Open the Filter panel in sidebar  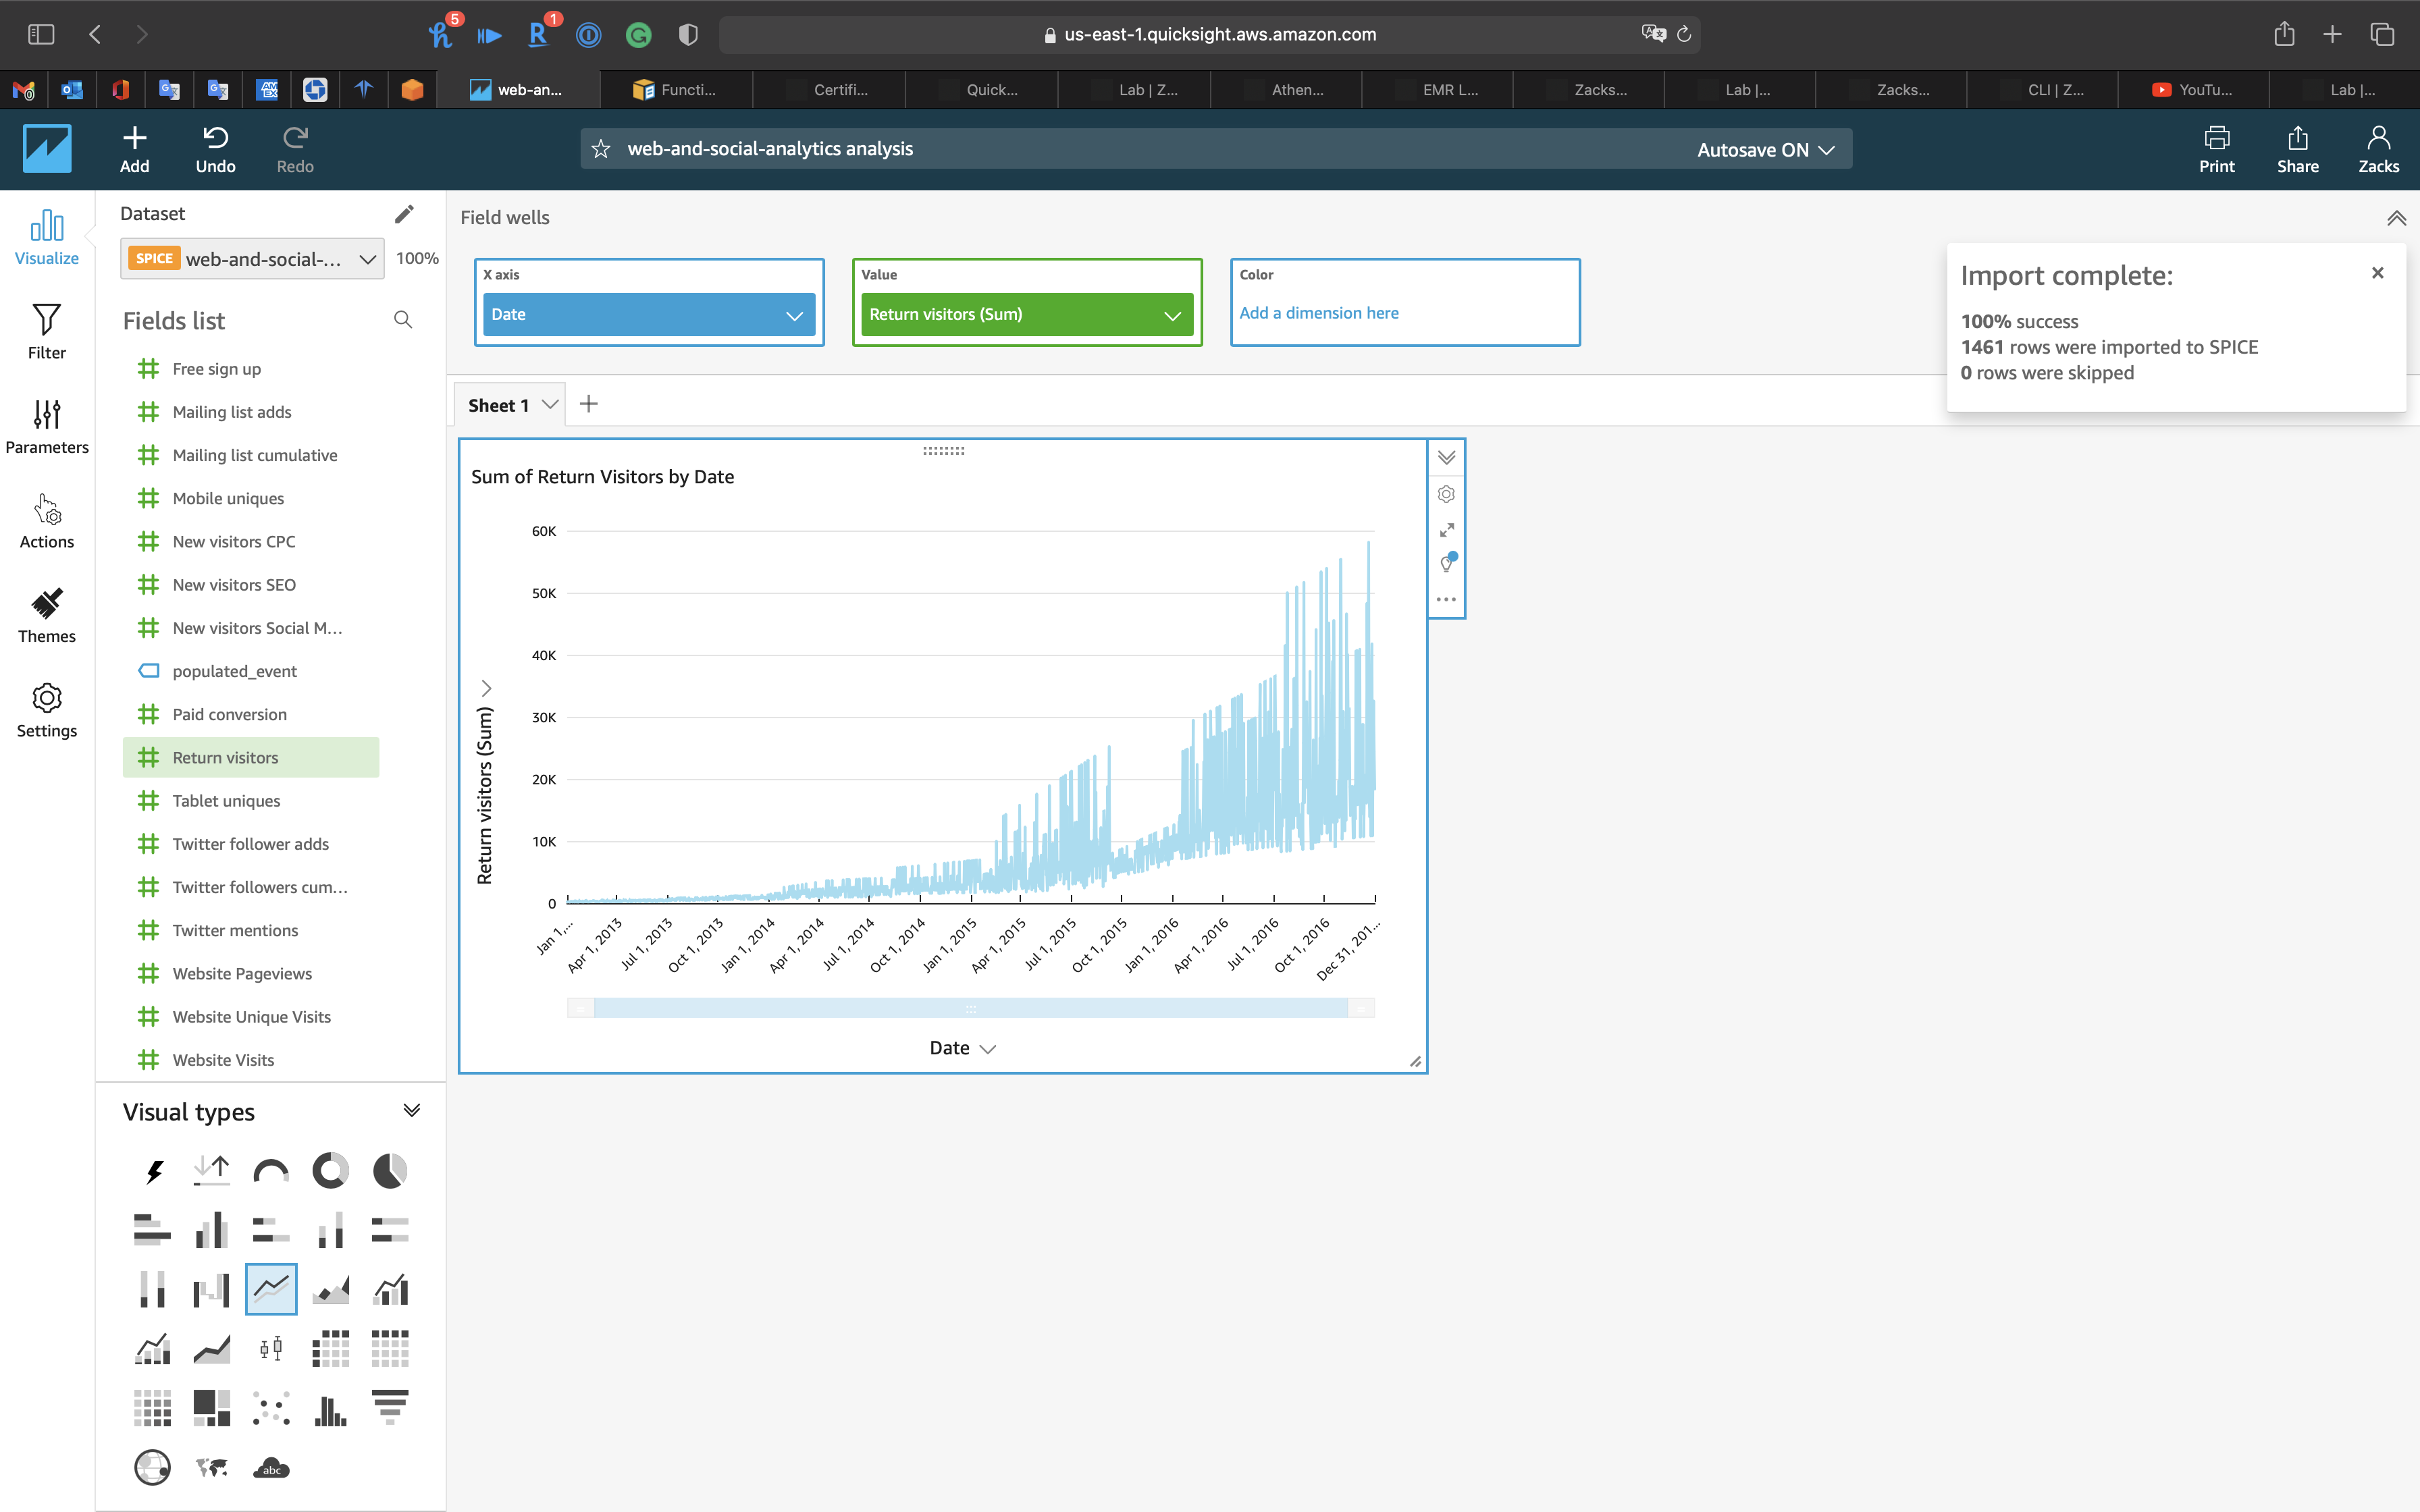46,332
